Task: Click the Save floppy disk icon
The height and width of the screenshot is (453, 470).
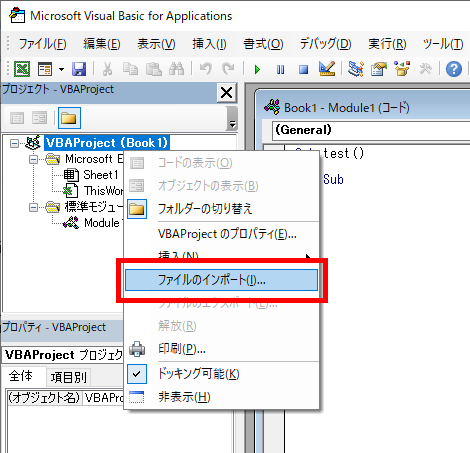Action: [79, 69]
